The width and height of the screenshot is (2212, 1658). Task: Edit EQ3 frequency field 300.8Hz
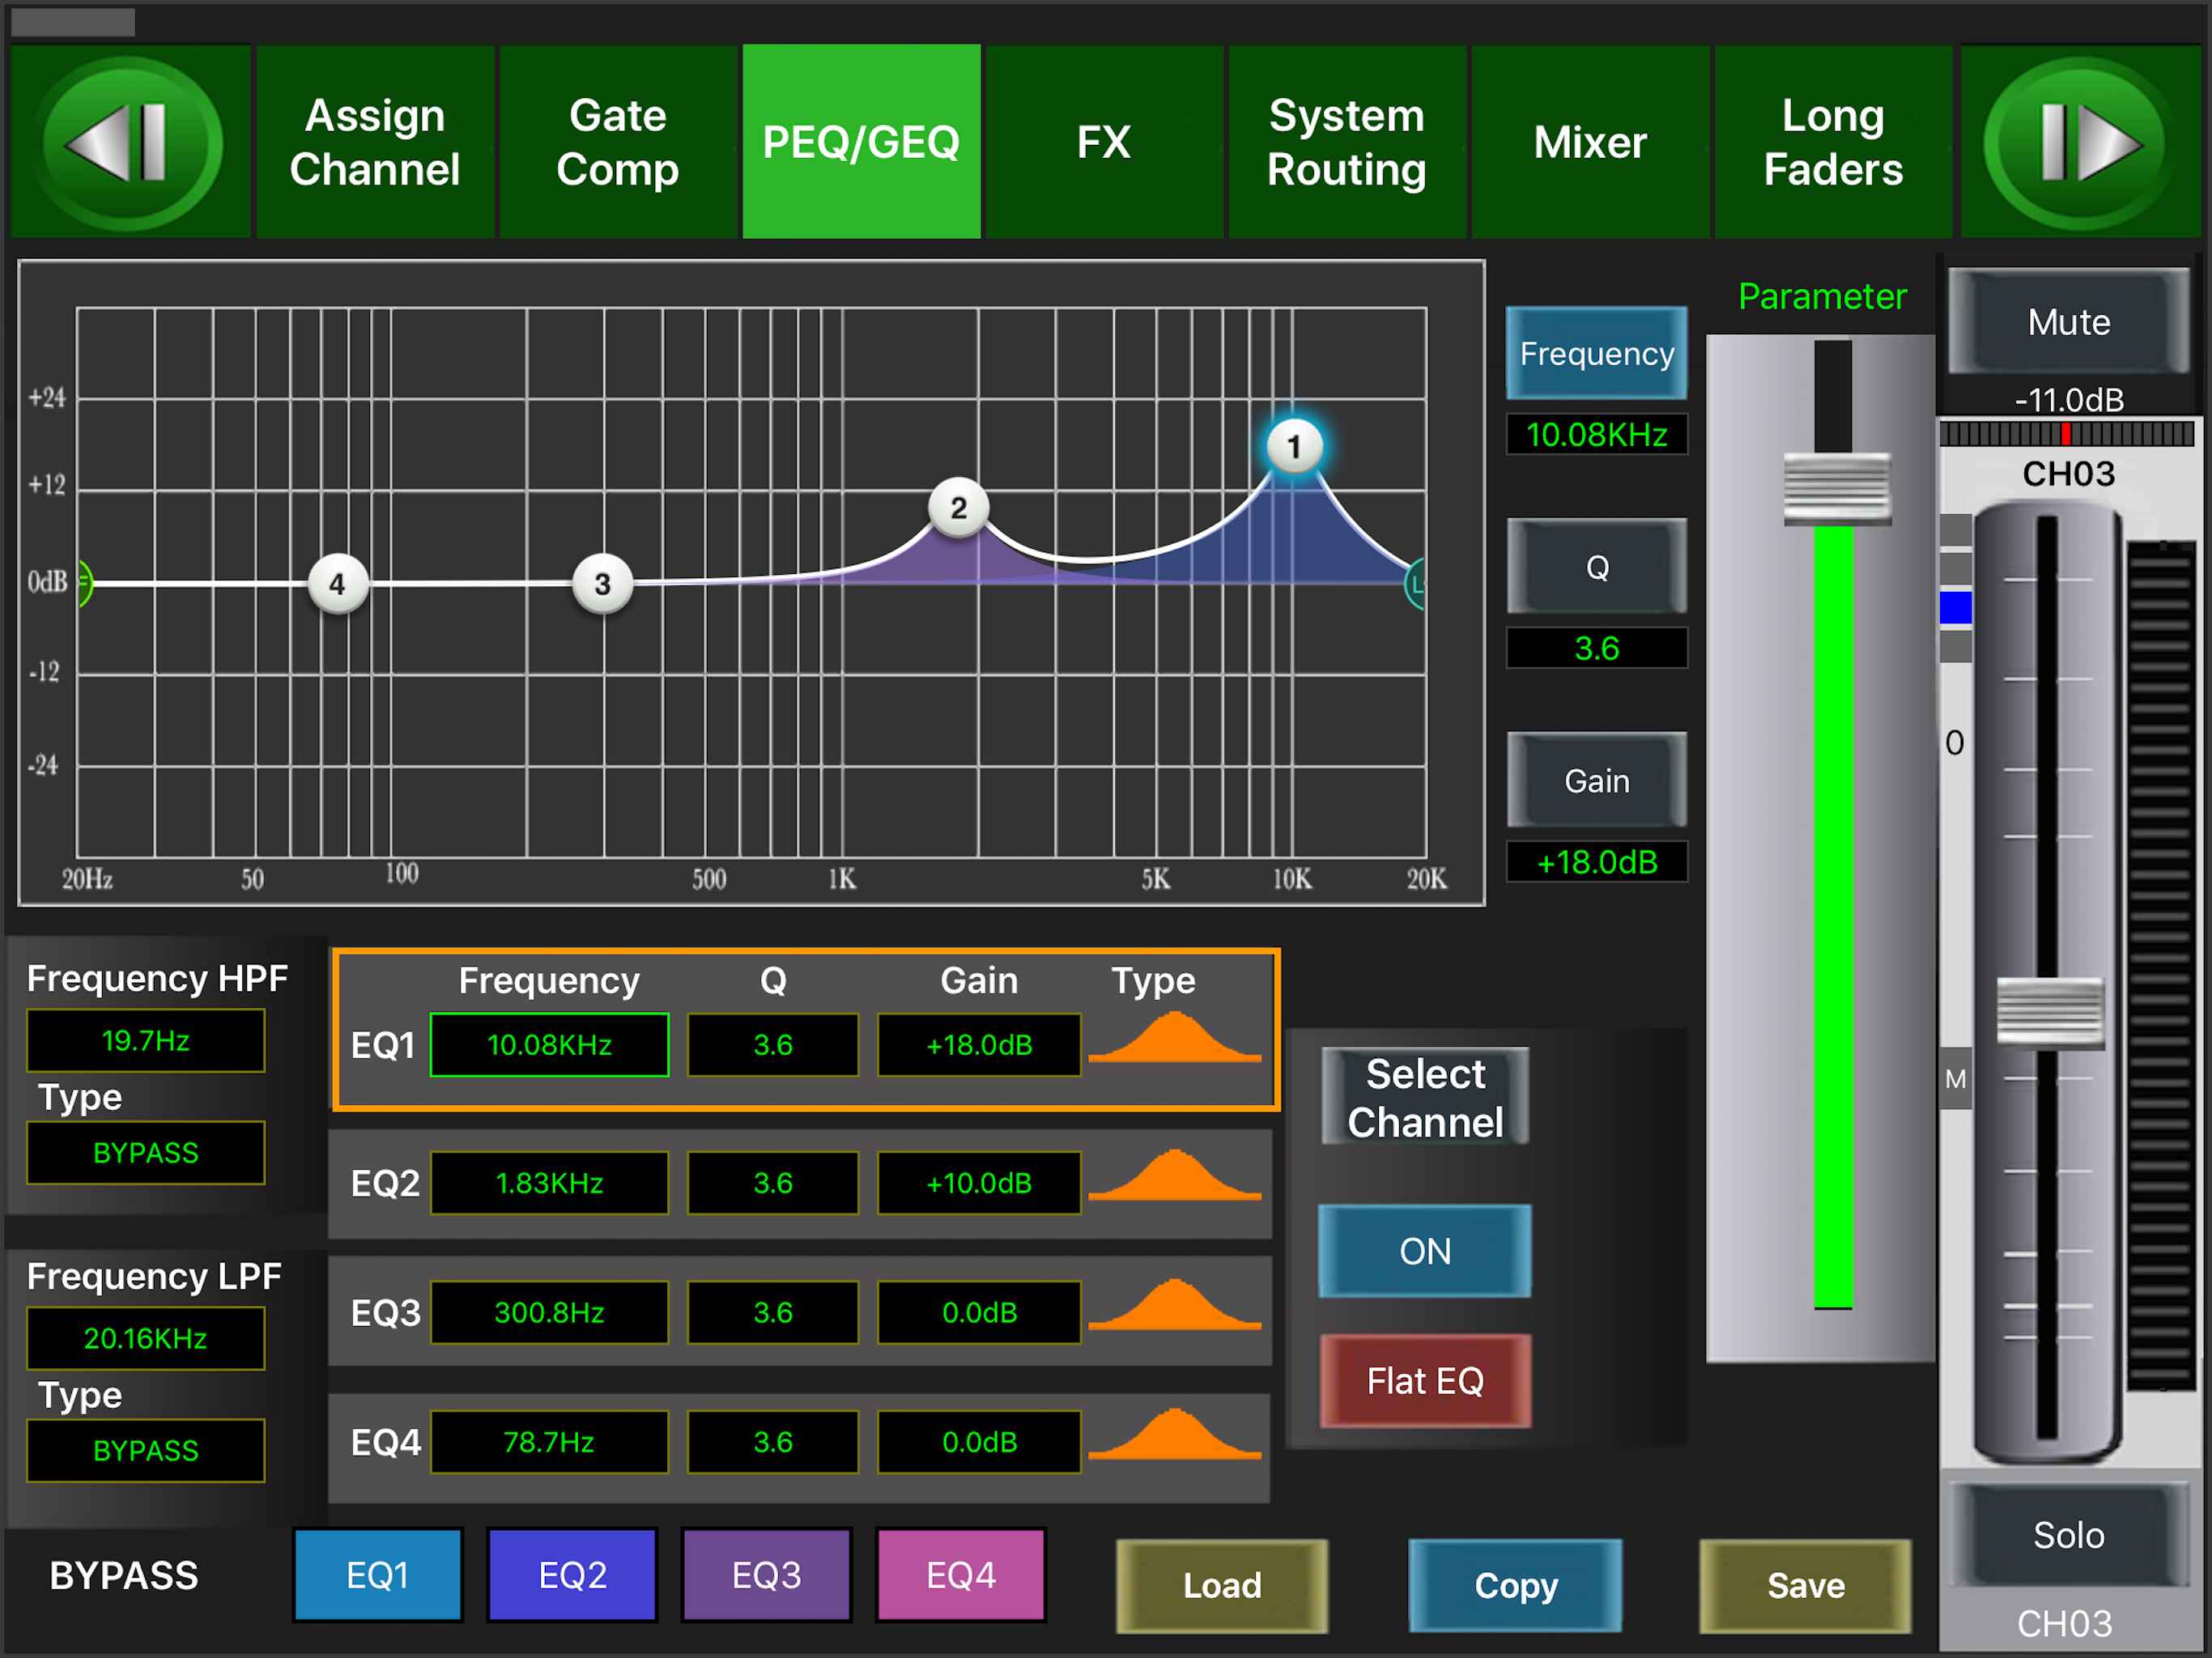click(x=549, y=1312)
